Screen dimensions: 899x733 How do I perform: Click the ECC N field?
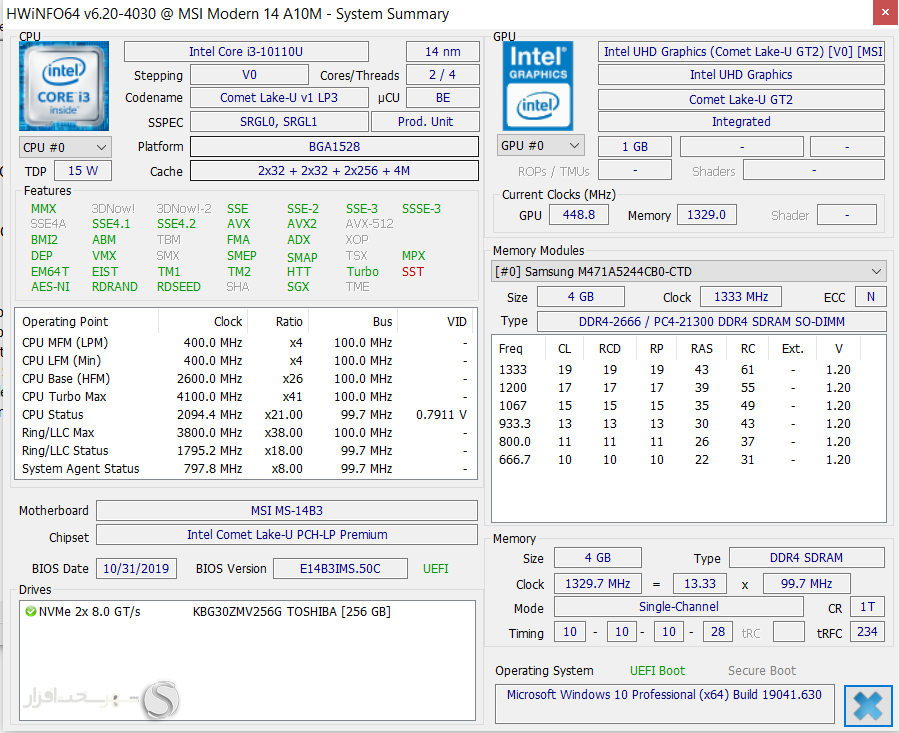(871, 297)
